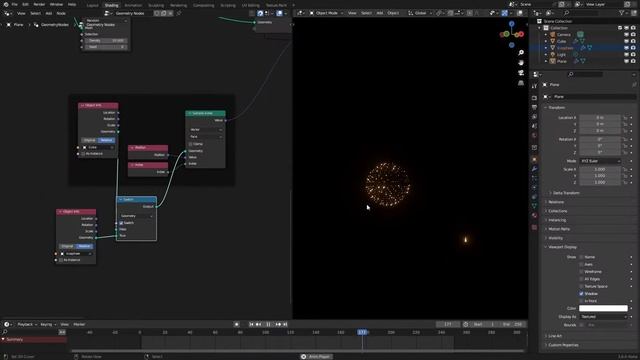The height and width of the screenshot is (360, 640).
Task: Open the Object properties tab icon
Action: pos(534,159)
